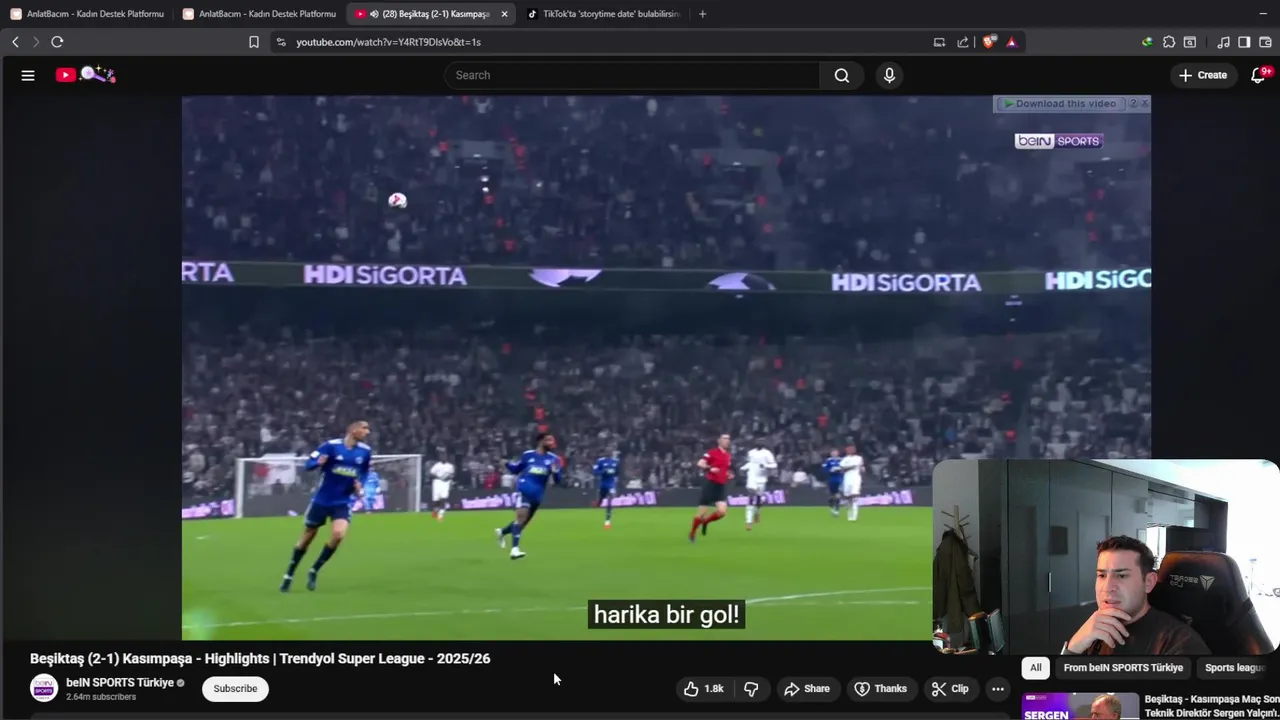Viewport: 1280px width, 720px height.
Task: Select the Sports leagues chip
Action: 1236,668
